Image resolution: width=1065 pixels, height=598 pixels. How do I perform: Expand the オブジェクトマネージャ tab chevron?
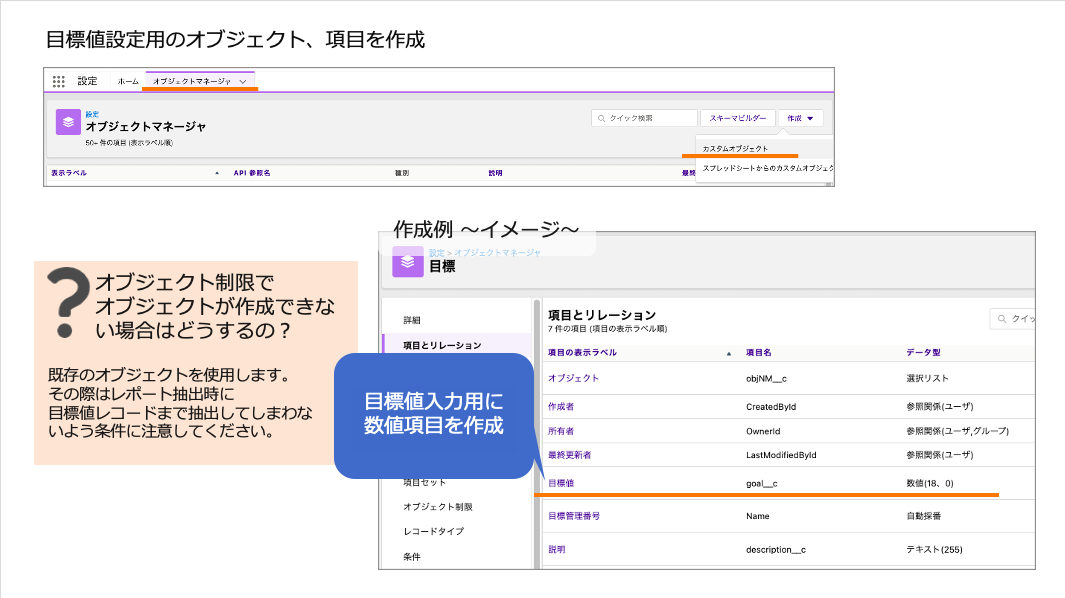(242, 82)
